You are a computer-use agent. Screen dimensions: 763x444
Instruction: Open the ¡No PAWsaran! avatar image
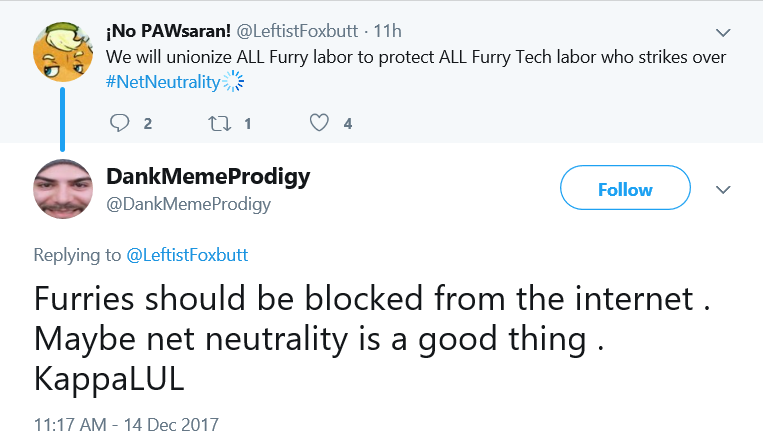coord(63,52)
